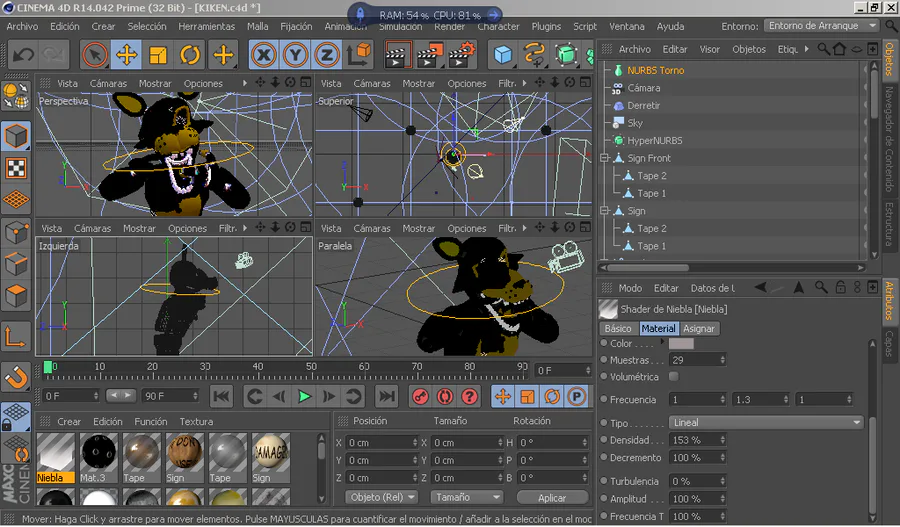The height and width of the screenshot is (527, 900).
Task: Open the Objetos side tab
Action: [x=889, y=59]
